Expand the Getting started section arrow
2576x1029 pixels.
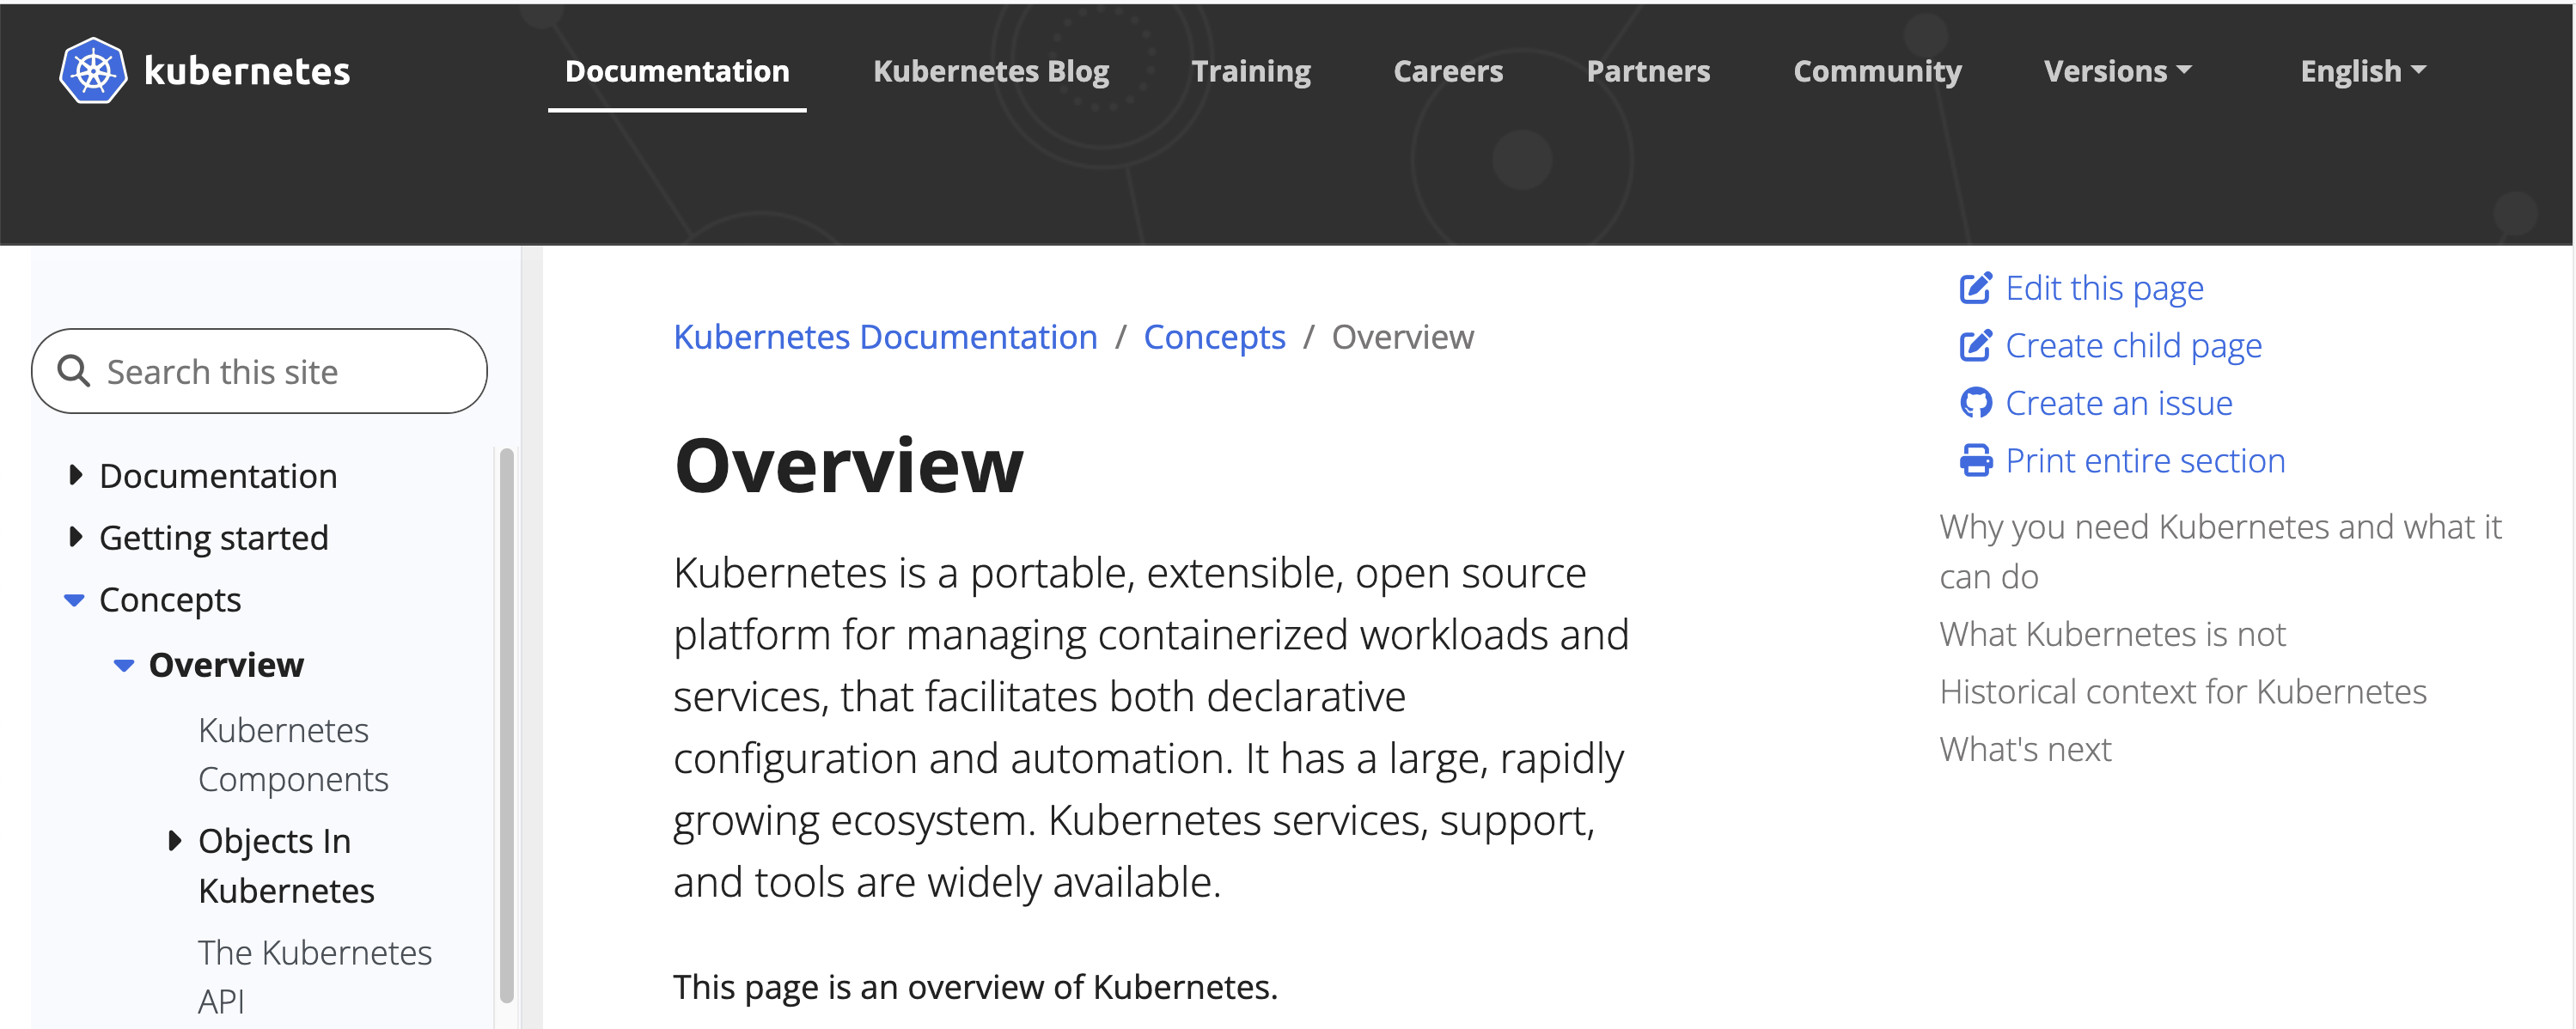pos(75,537)
